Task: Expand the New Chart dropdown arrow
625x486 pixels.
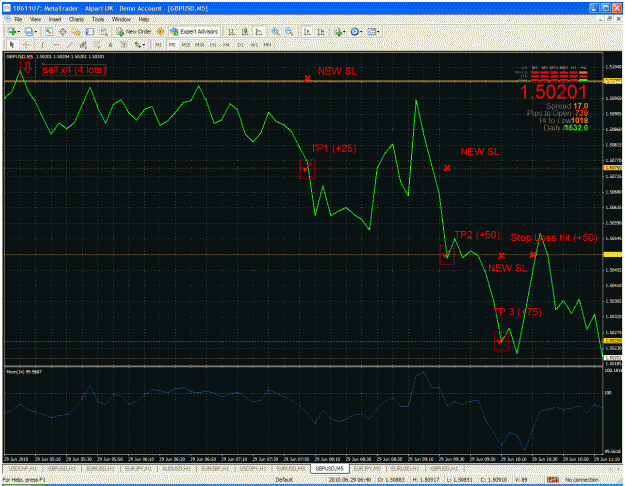Action: 19,32
